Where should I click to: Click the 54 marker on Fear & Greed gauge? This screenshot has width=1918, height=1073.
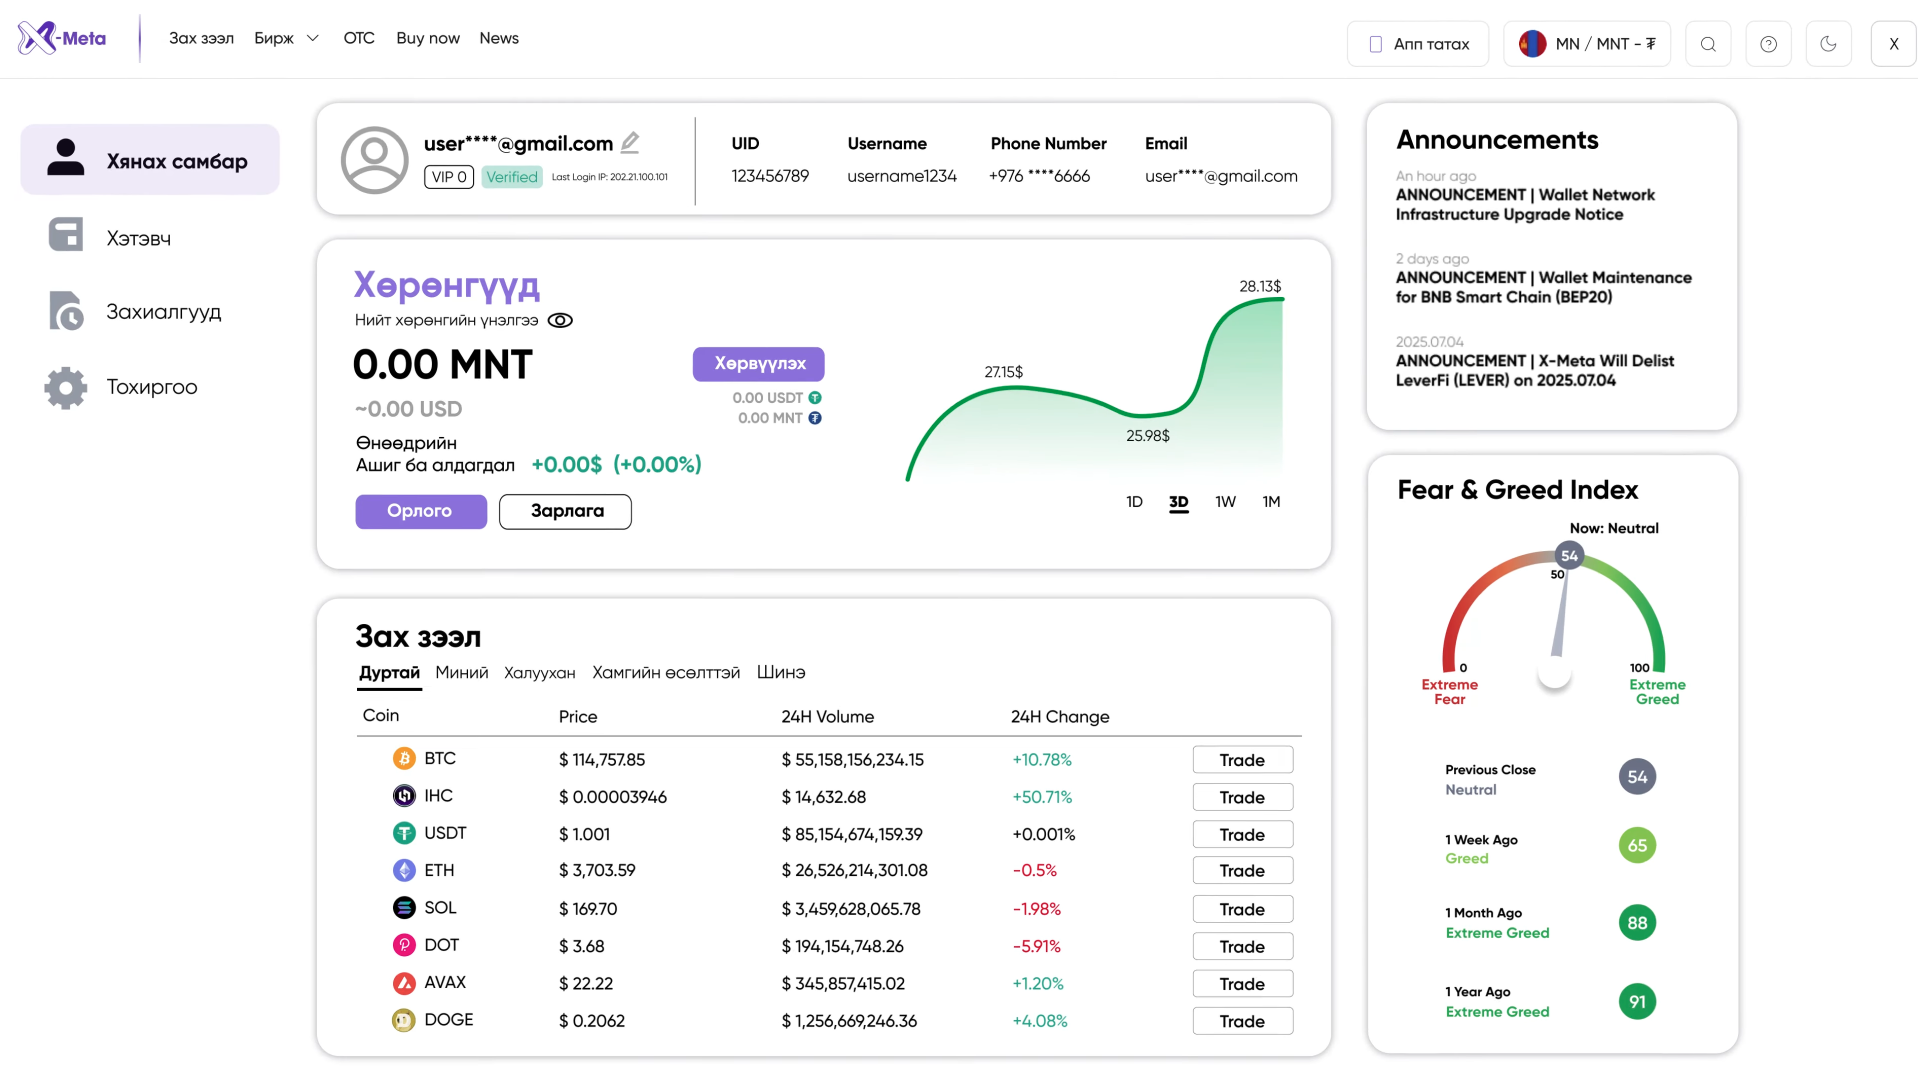(1569, 556)
